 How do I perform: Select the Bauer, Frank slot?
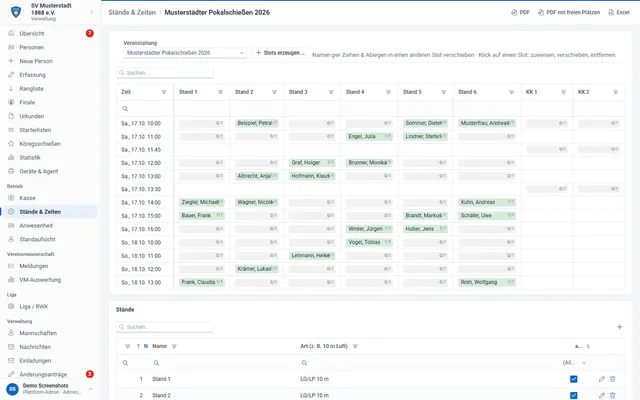tap(202, 216)
